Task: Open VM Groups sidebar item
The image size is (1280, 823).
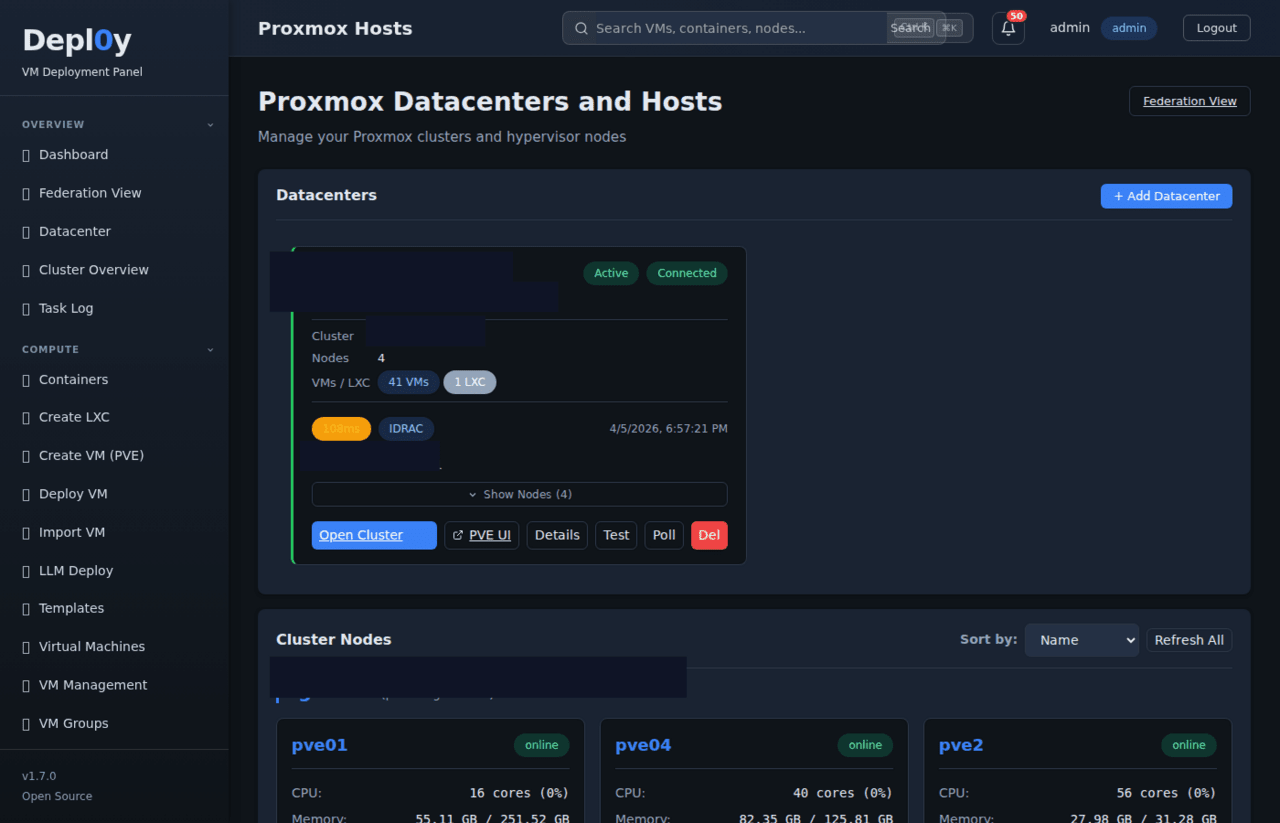Action: tap(114, 723)
